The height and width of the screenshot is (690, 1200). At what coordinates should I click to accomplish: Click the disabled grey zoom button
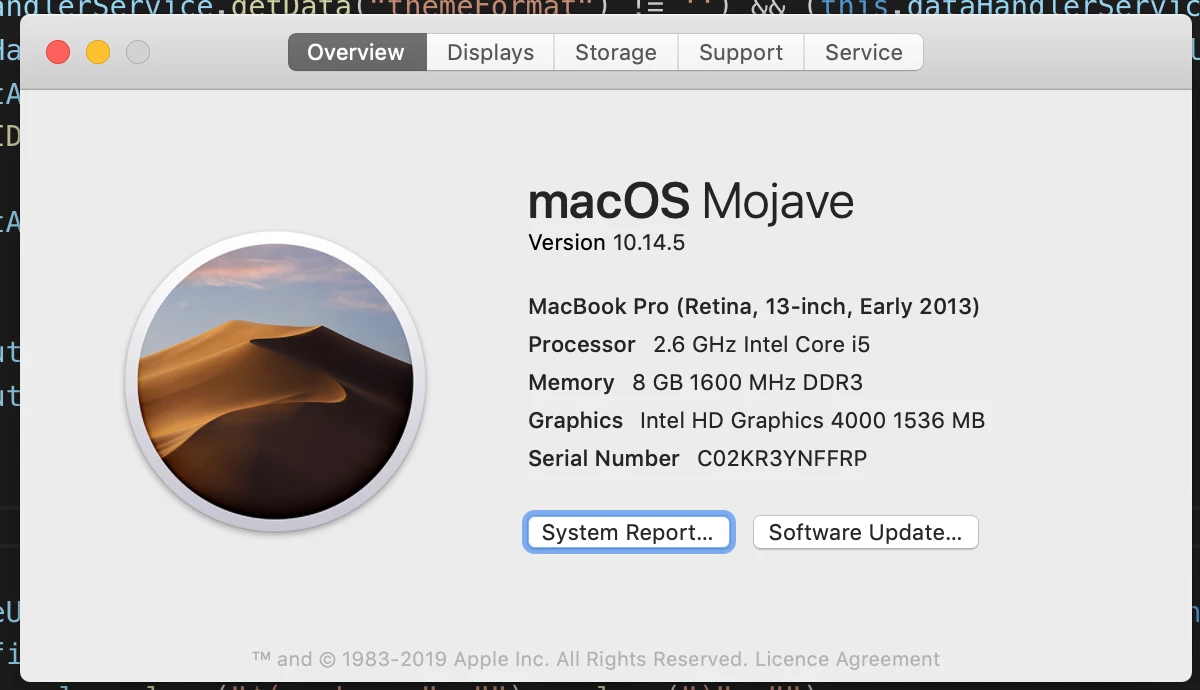[x=138, y=52]
